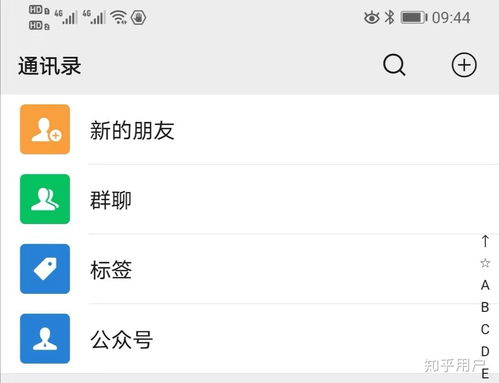The image size is (499, 383).
Task: Jump to letter C in index
Action: pyautogui.click(x=485, y=329)
